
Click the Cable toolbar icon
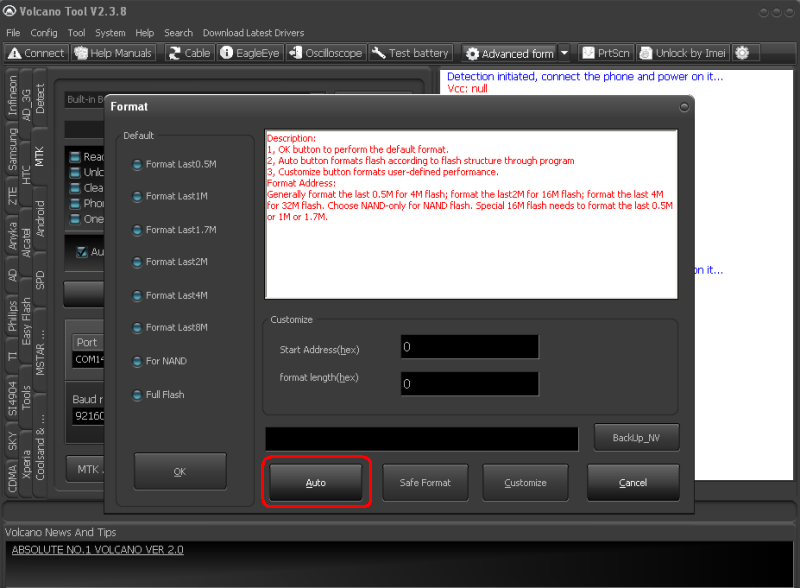(189, 53)
